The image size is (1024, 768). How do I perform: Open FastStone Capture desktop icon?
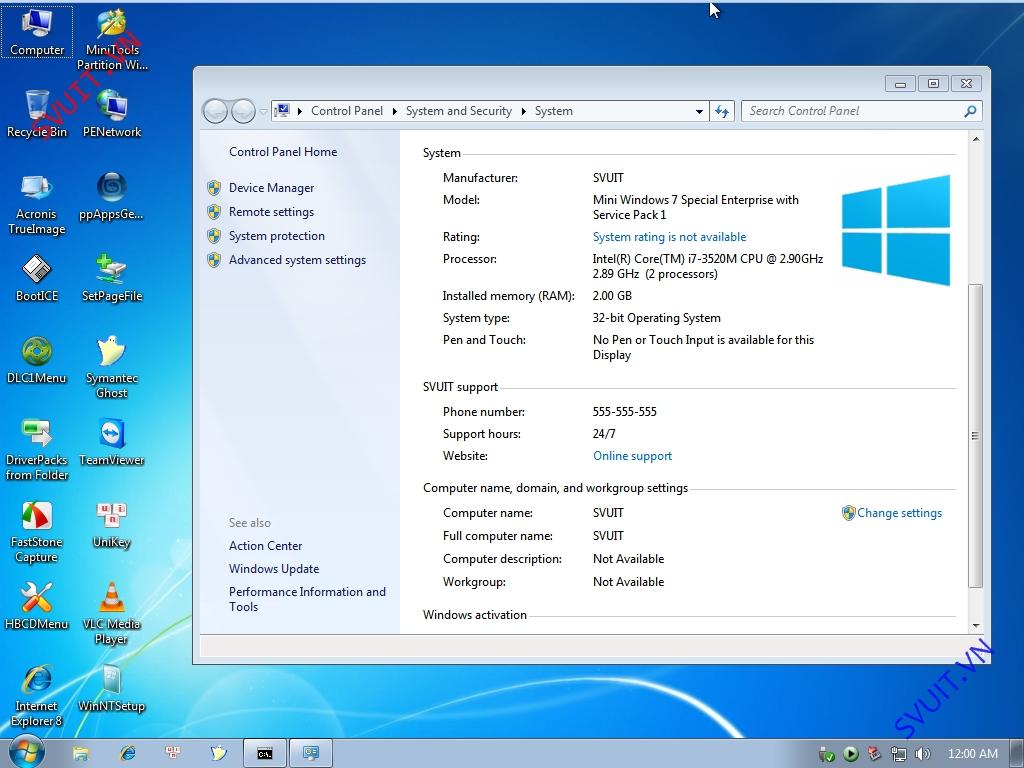click(x=37, y=532)
